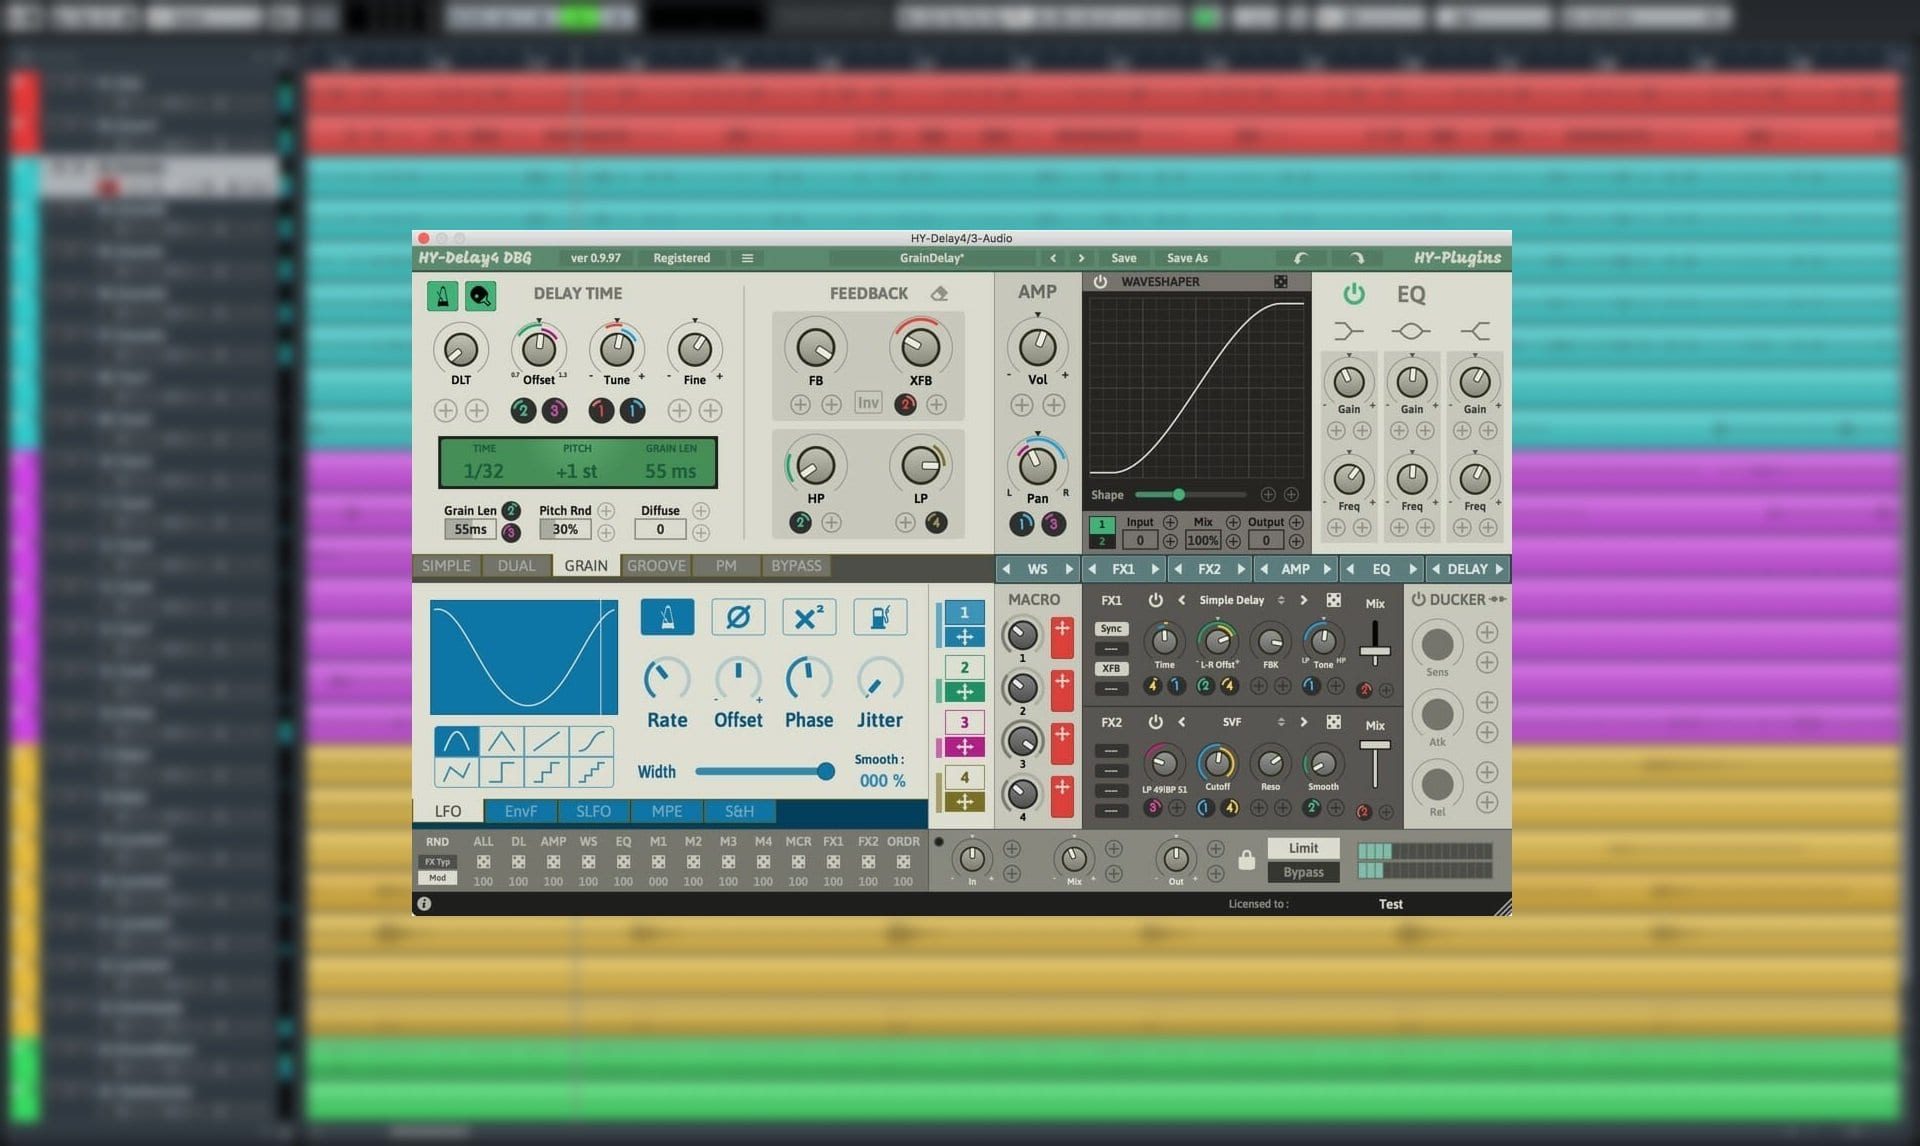Viewport: 1920px width, 1146px height.
Task: Go to next preset with header right arrow
Action: pos(1081,258)
